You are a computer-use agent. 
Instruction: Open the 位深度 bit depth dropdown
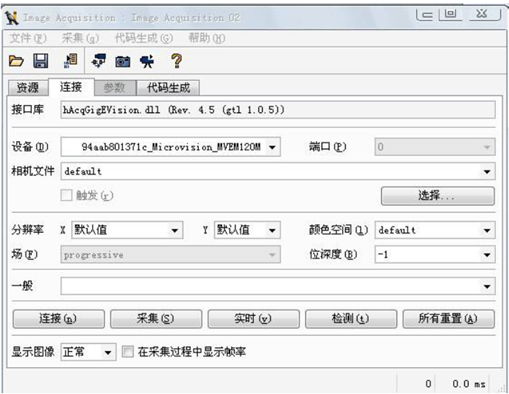pyautogui.click(x=487, y=255)
